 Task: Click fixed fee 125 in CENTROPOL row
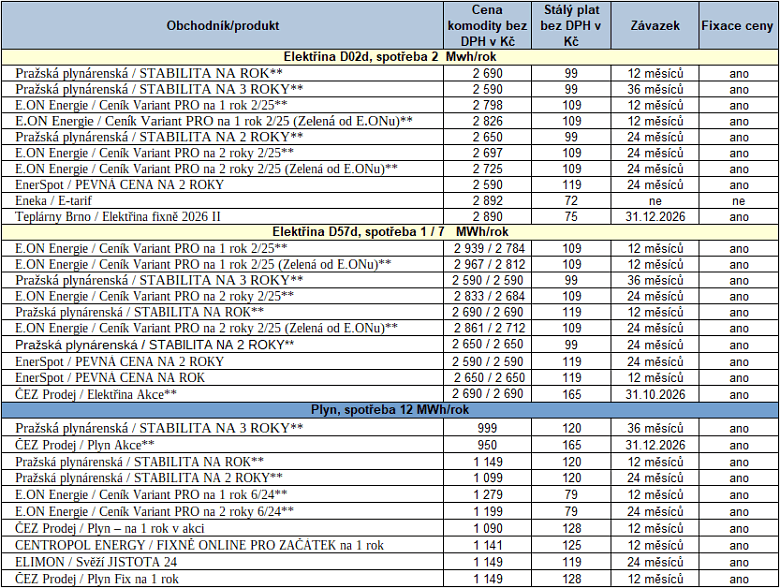coord(571,545)
